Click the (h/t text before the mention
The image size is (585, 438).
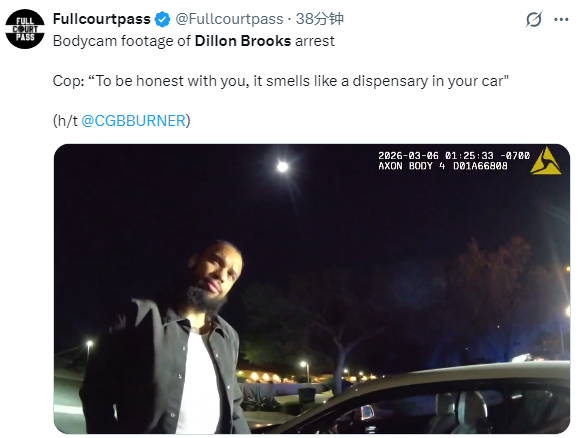point(65,121)
